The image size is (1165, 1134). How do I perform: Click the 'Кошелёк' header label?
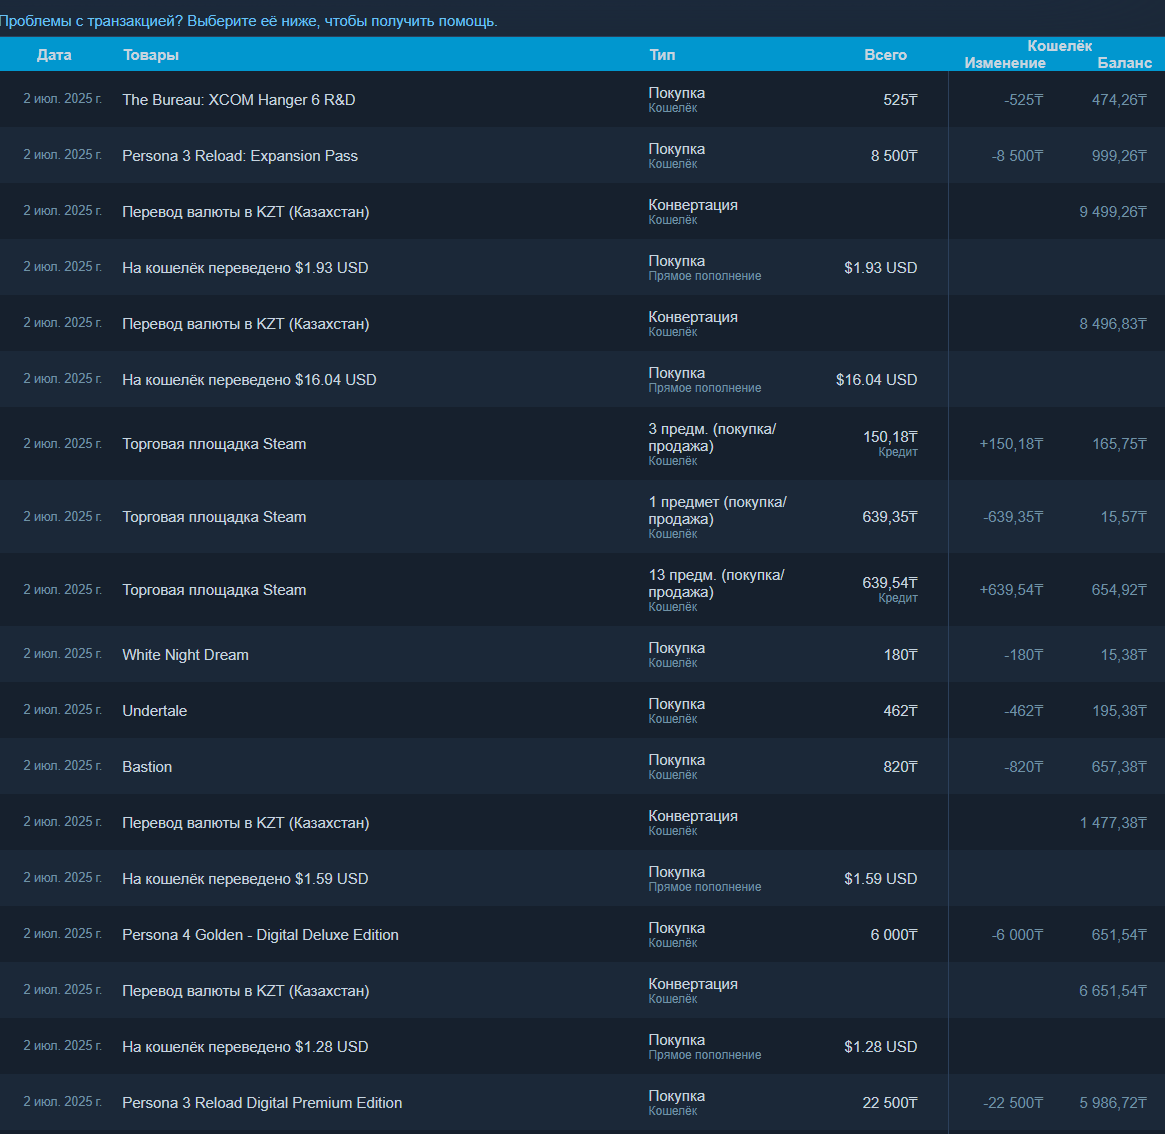pyautogui.click(x=1059, y=46)
